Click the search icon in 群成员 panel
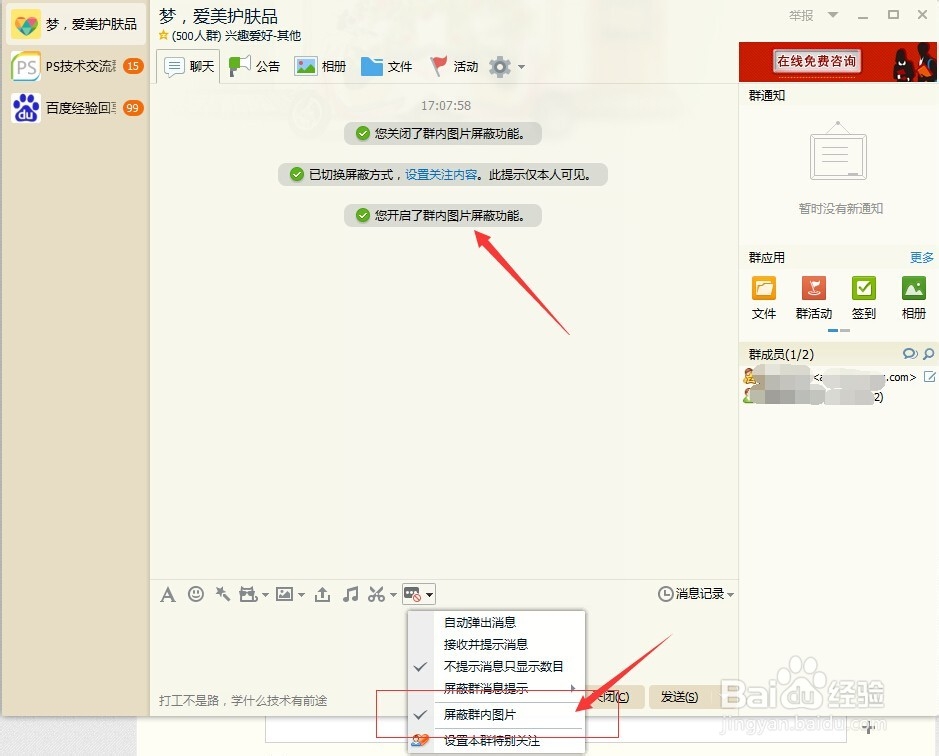Viewport: 939px width, 756px height. pyautogui.click(x=928, y=353)
